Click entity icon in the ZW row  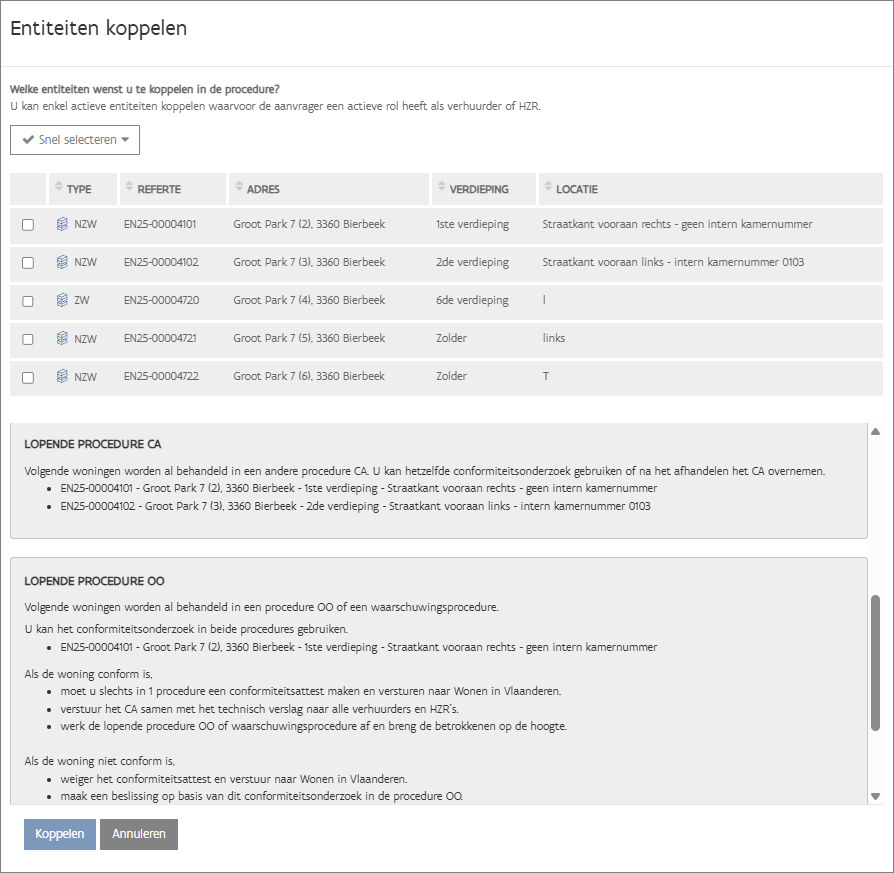click(x=62, y=301)
